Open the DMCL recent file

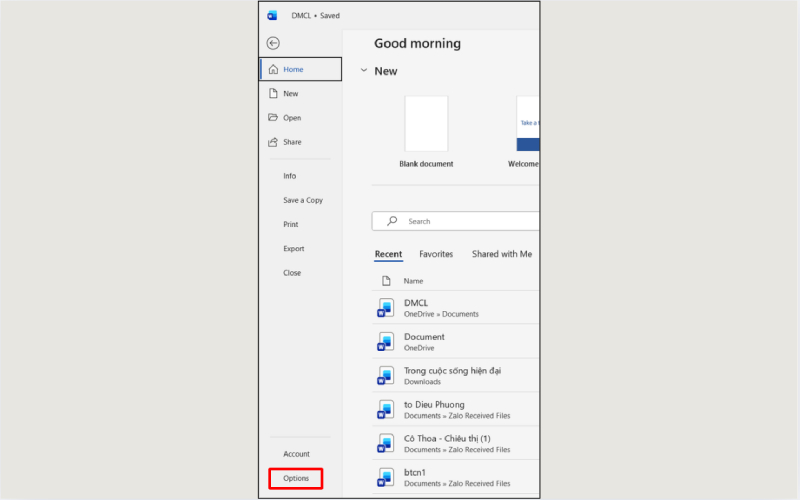[456, 308]
